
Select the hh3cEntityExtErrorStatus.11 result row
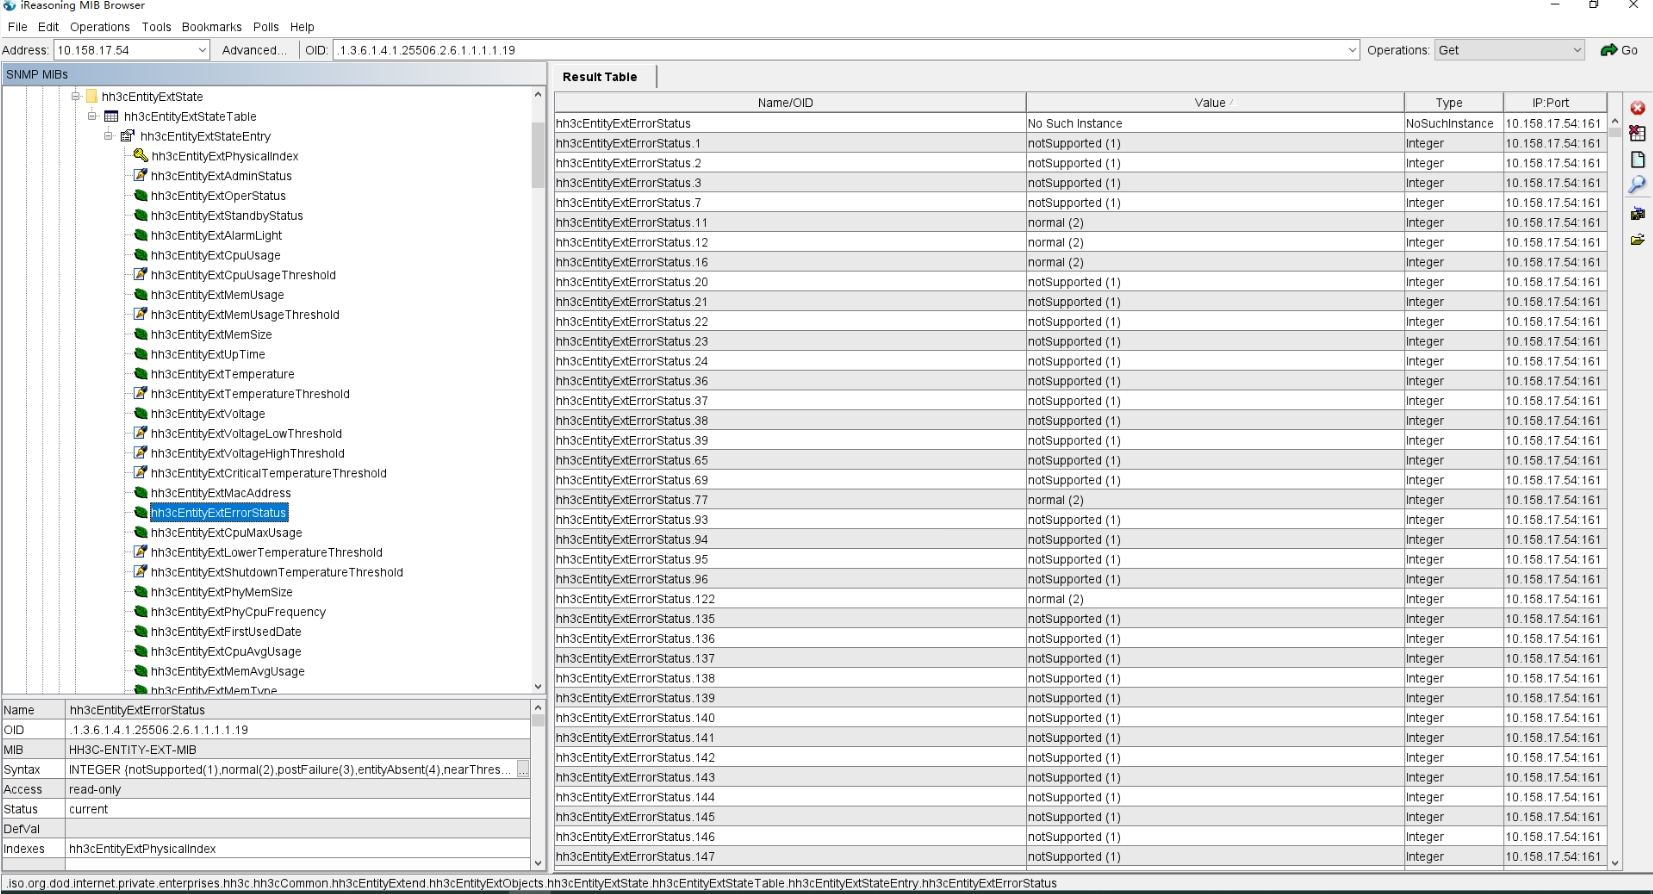point(1080,223)
